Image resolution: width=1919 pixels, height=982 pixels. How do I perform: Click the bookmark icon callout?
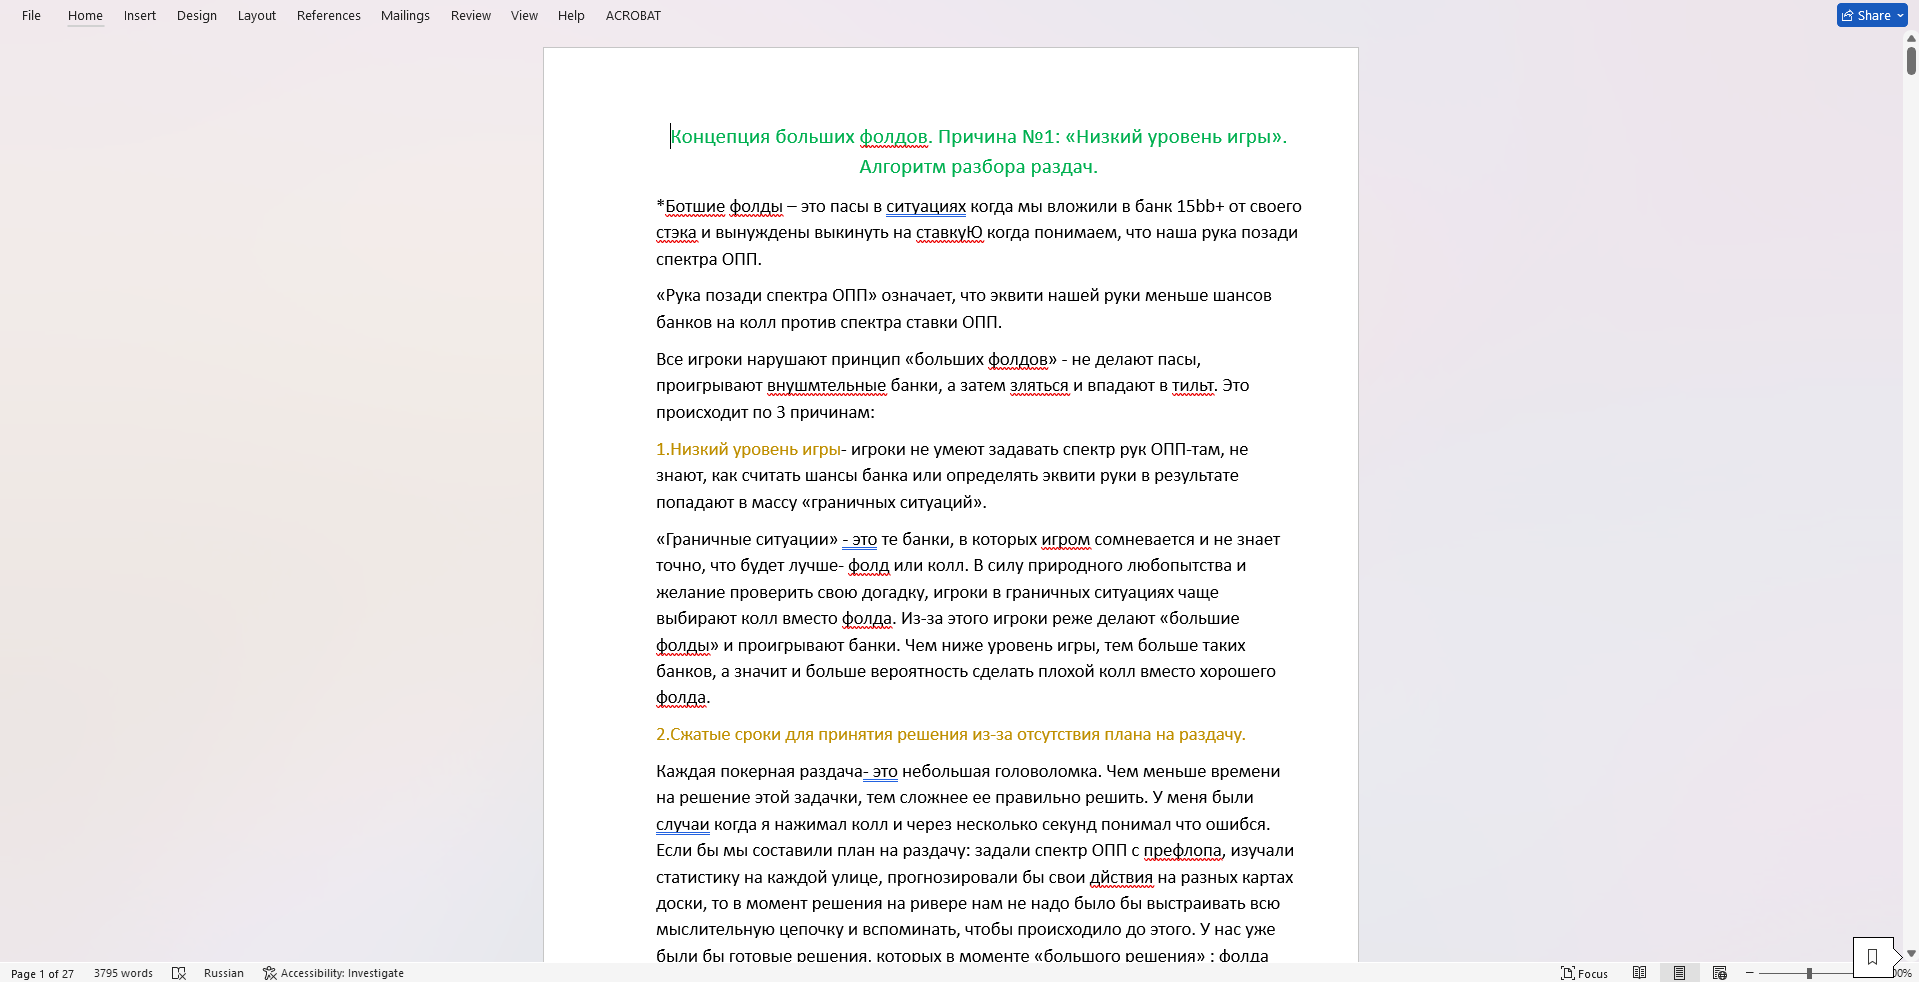pyautogui.click(x=1873, y=957)
